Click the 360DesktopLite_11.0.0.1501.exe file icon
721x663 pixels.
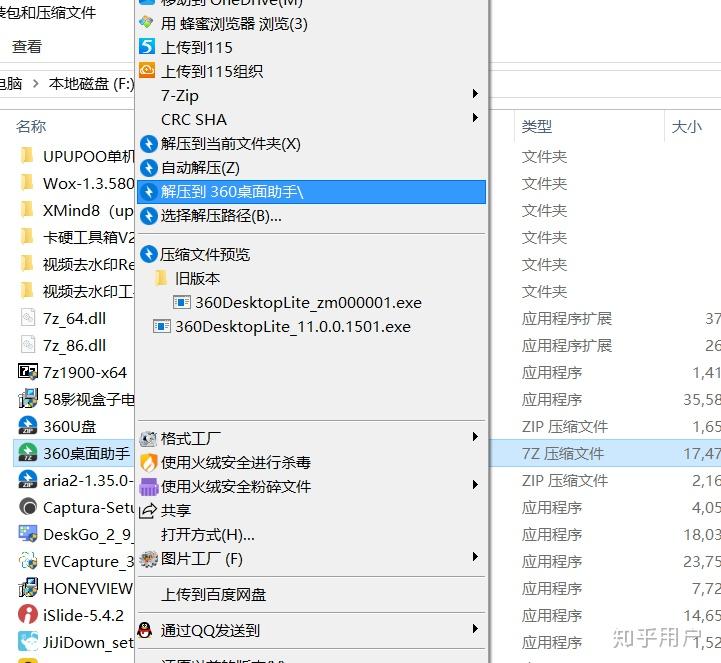point(161,326)
